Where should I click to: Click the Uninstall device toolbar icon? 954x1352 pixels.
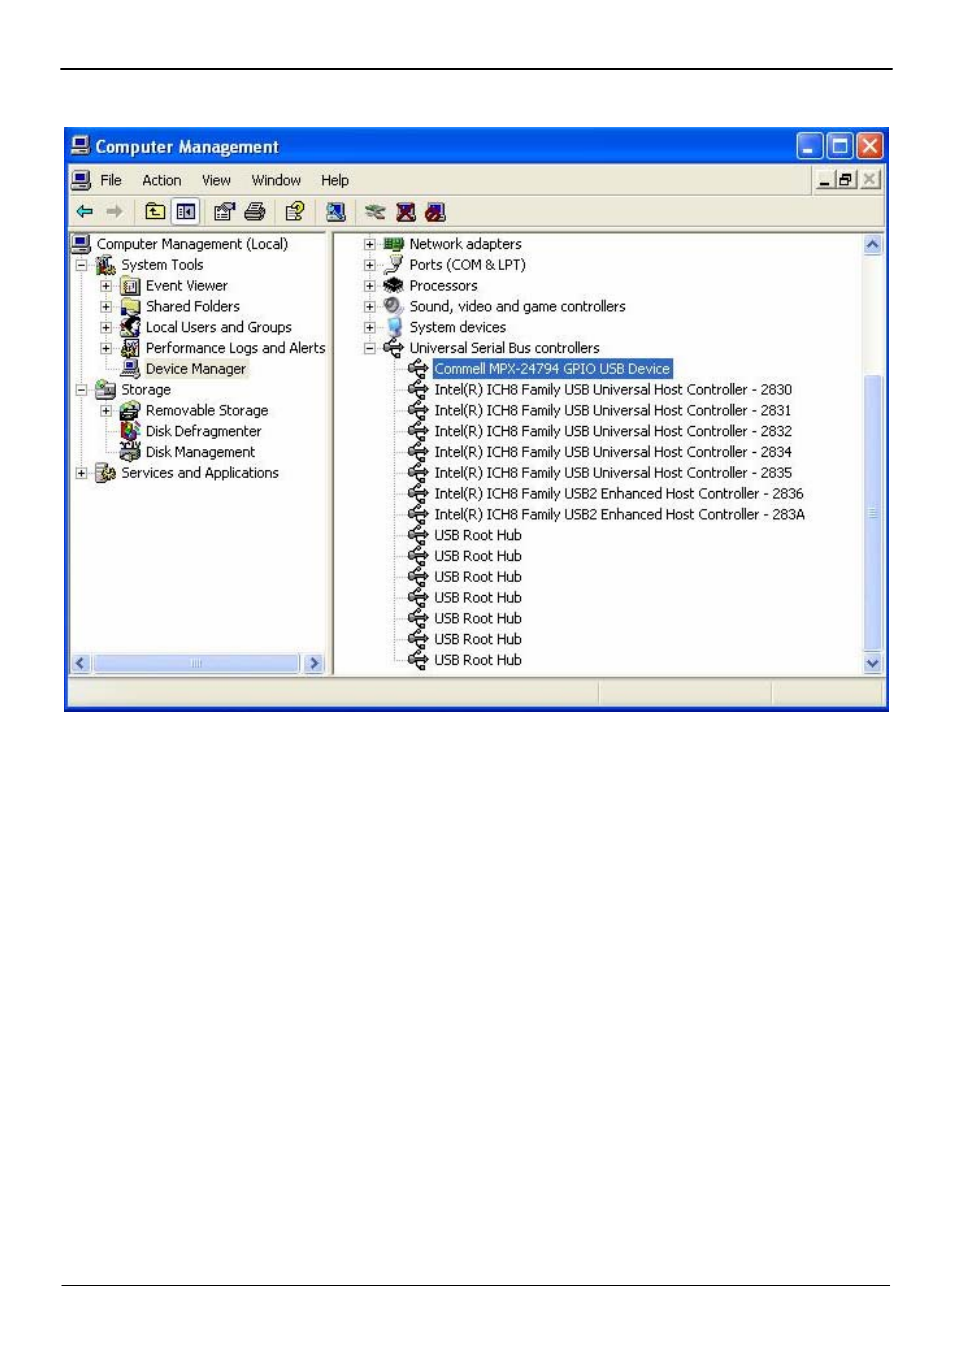tap(405, 211)
